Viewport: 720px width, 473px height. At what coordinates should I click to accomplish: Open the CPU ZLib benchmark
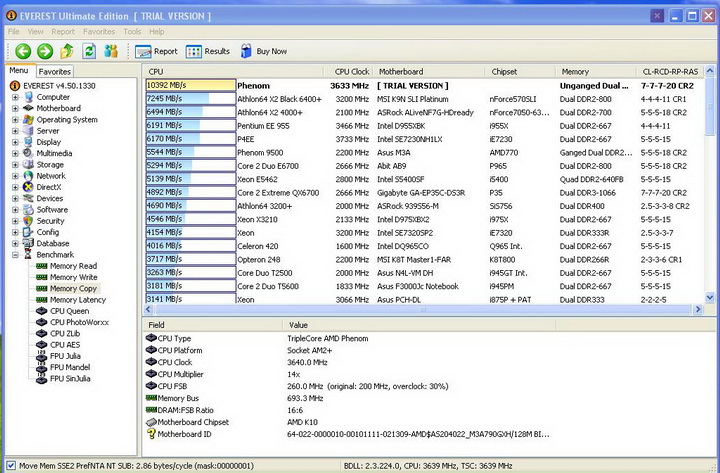tap(58, 333)
